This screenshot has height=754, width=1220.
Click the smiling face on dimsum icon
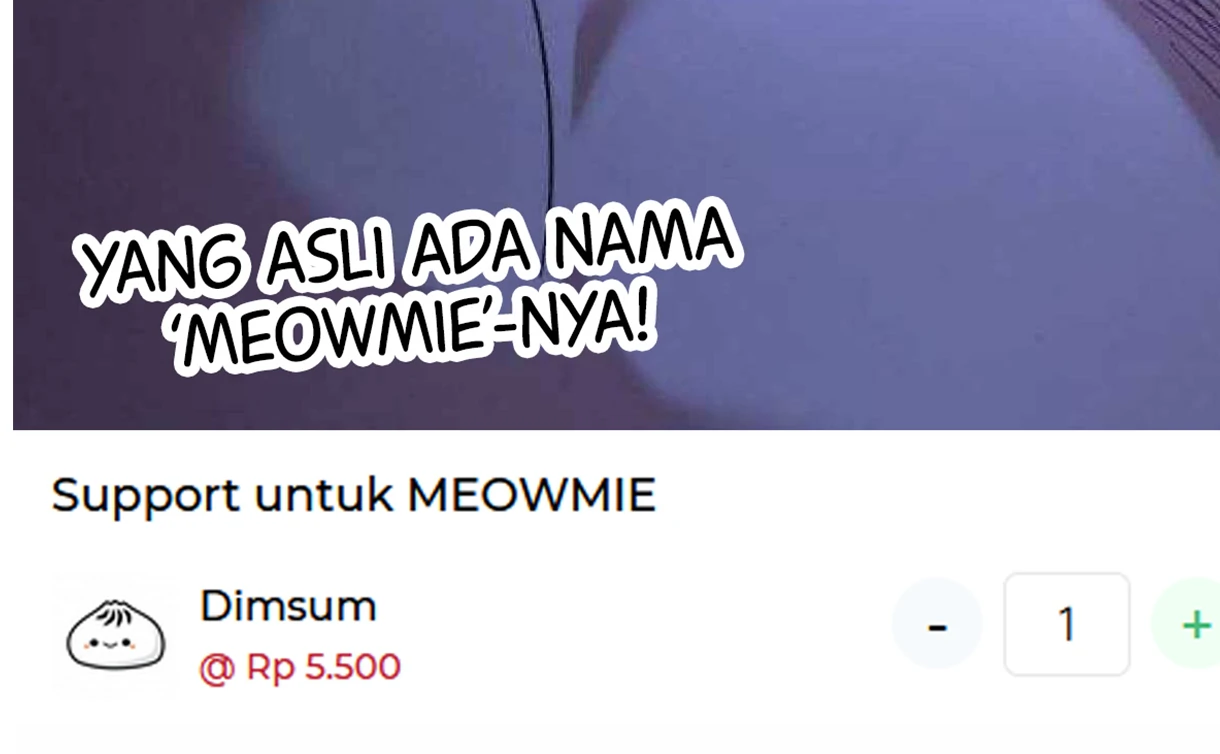click(114, 645)
